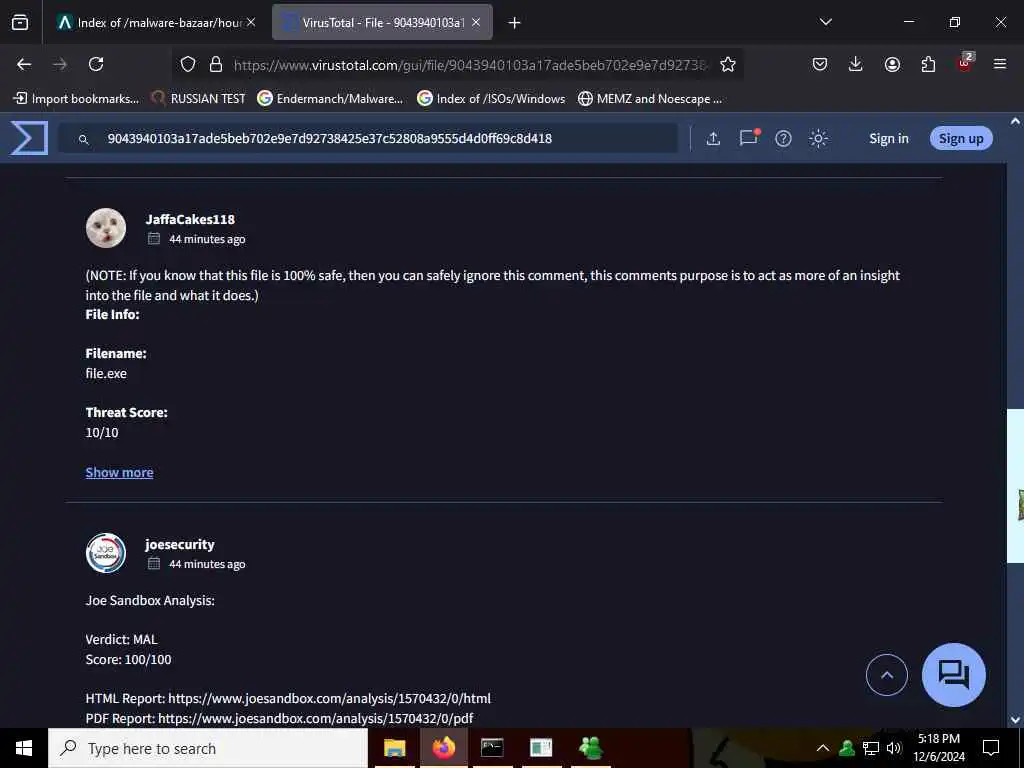Open joesecurity avatar

coord(106,553)
